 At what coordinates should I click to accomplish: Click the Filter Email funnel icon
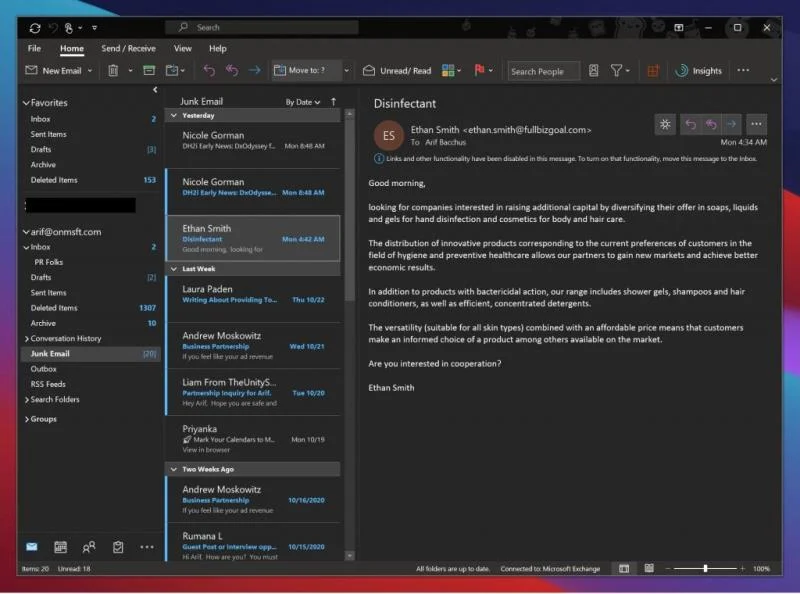click(616, 70)
